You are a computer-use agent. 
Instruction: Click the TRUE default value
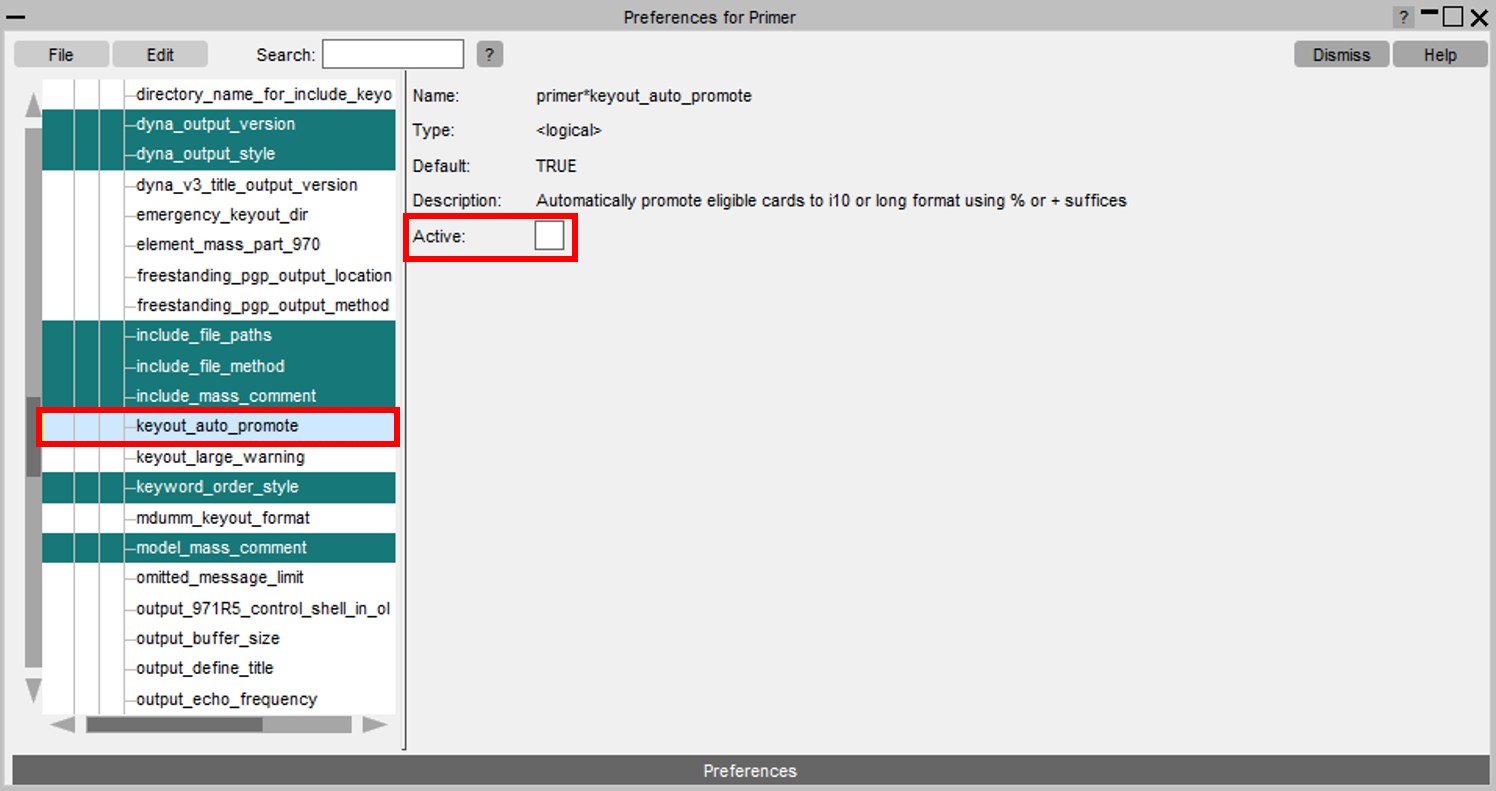click(x=556, y=166)
